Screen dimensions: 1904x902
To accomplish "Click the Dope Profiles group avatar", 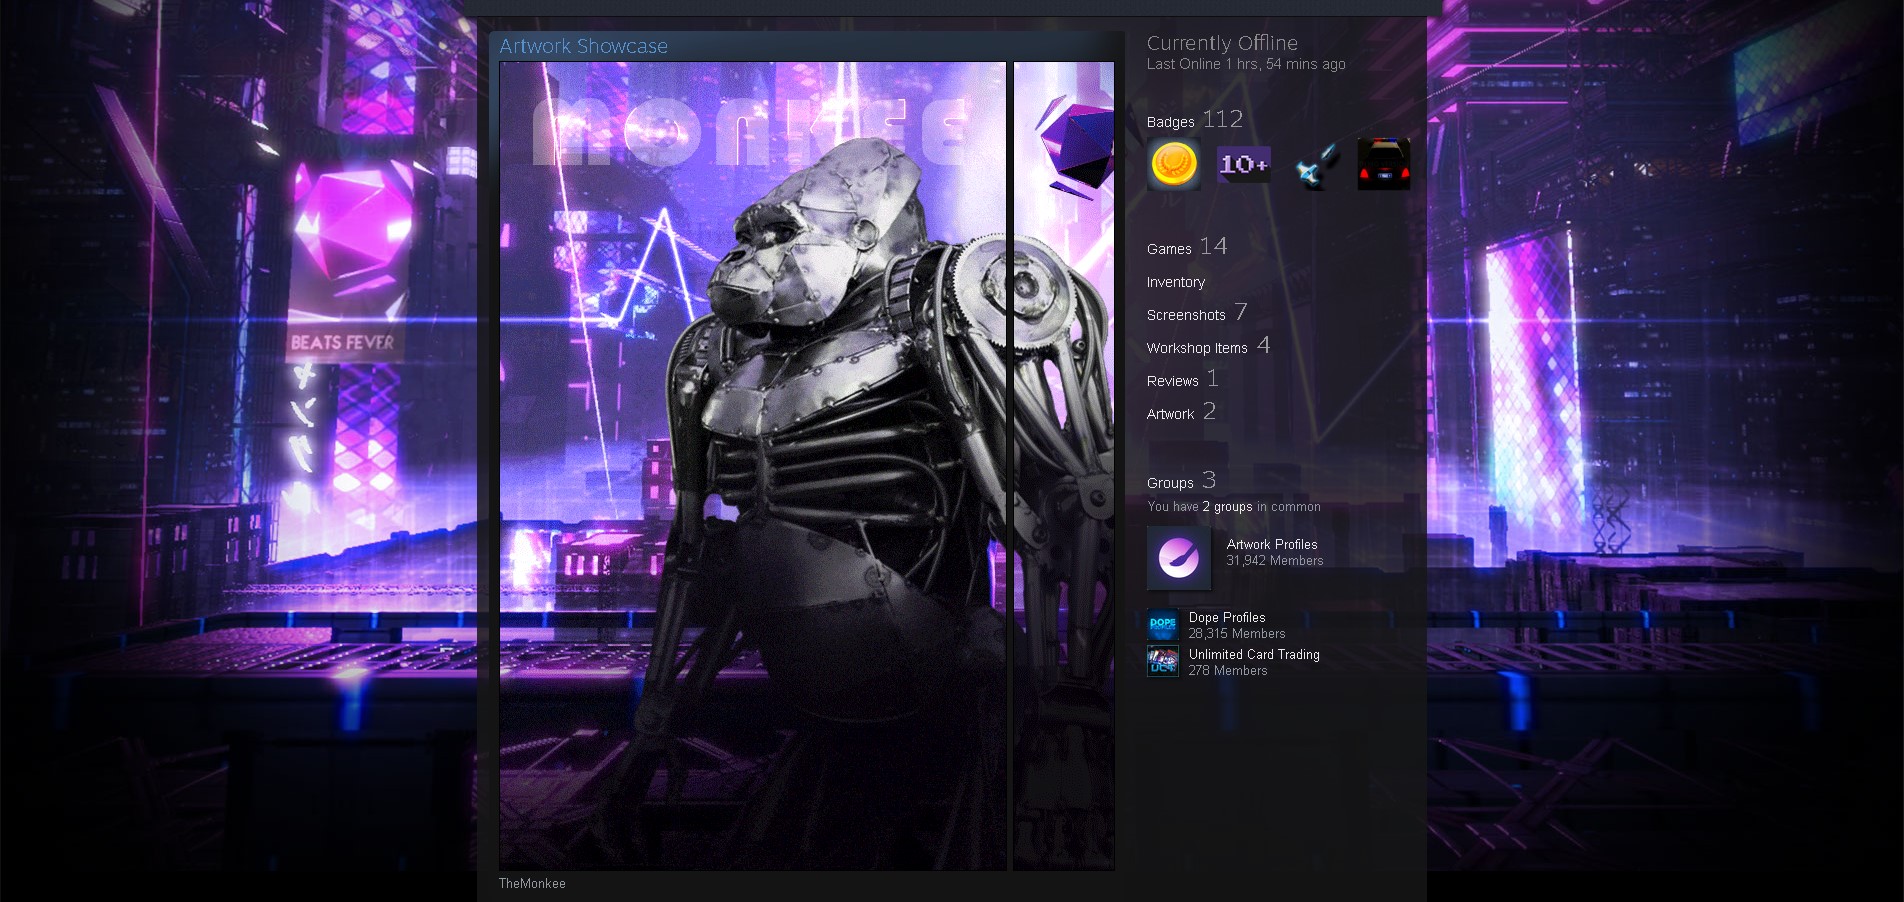I will click(1163, 625).
